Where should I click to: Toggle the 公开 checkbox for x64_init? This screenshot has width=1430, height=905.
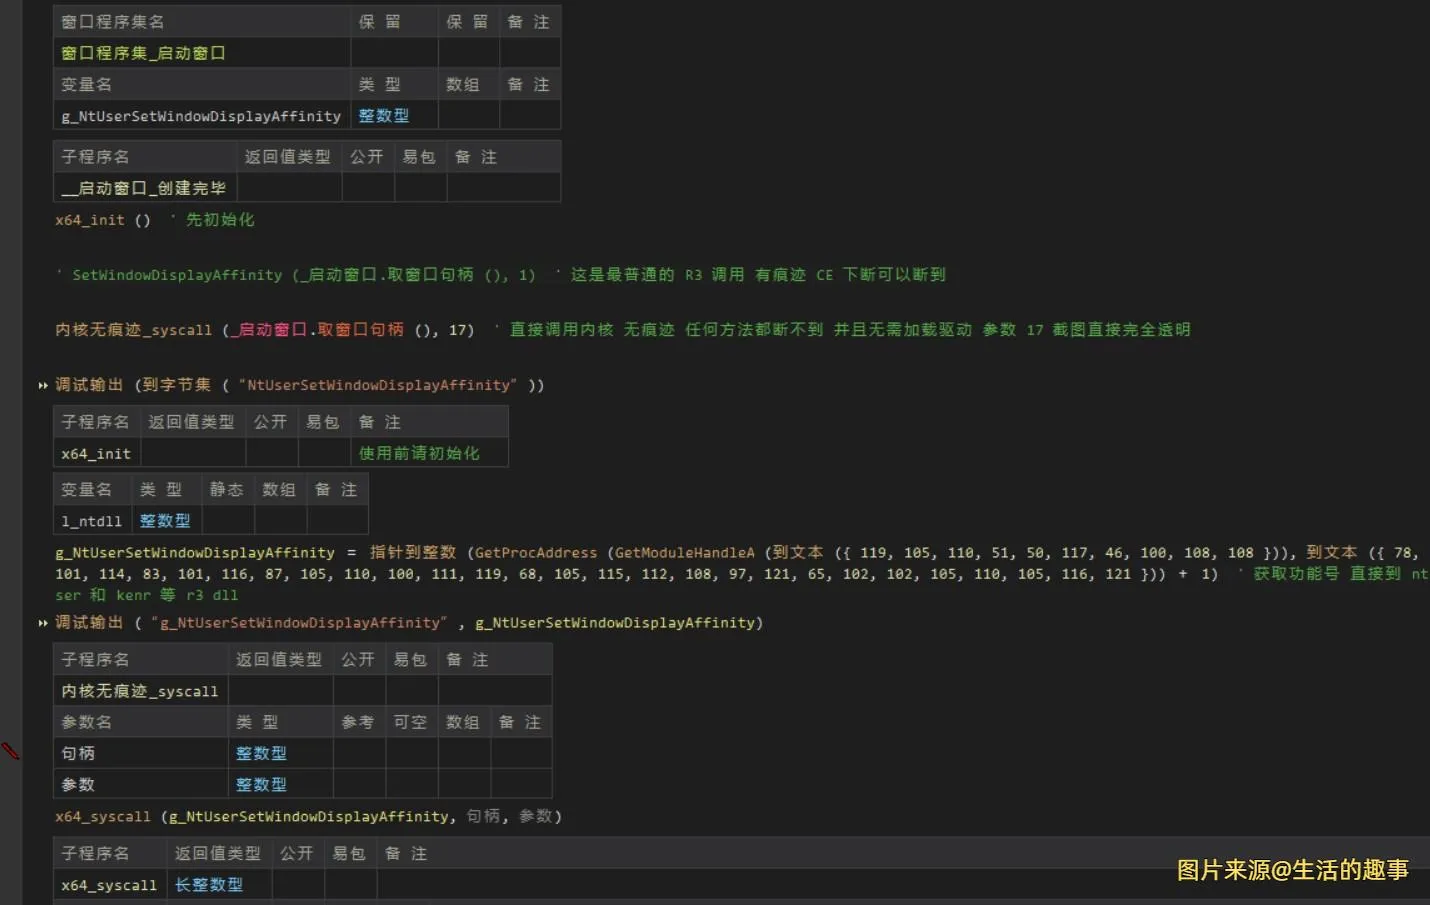[271, 452]
